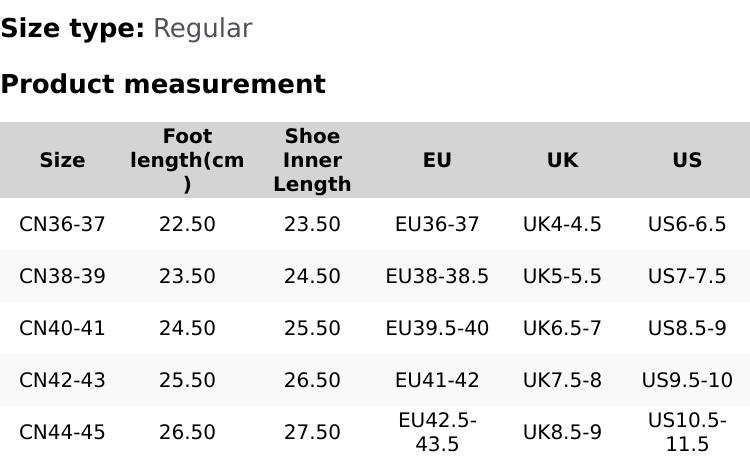This screenshot has height=458, width=750.
Task: Click the "Shoe Inner Length" column header
Action: [312, 160]
